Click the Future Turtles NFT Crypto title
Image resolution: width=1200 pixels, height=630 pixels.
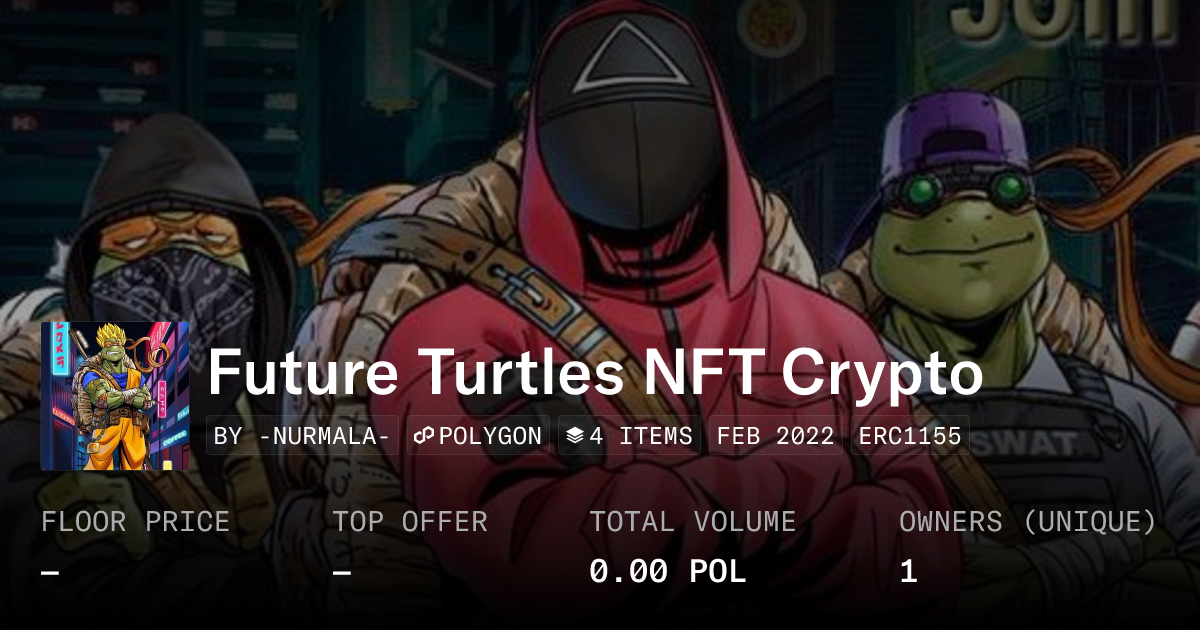pos(595,373)
